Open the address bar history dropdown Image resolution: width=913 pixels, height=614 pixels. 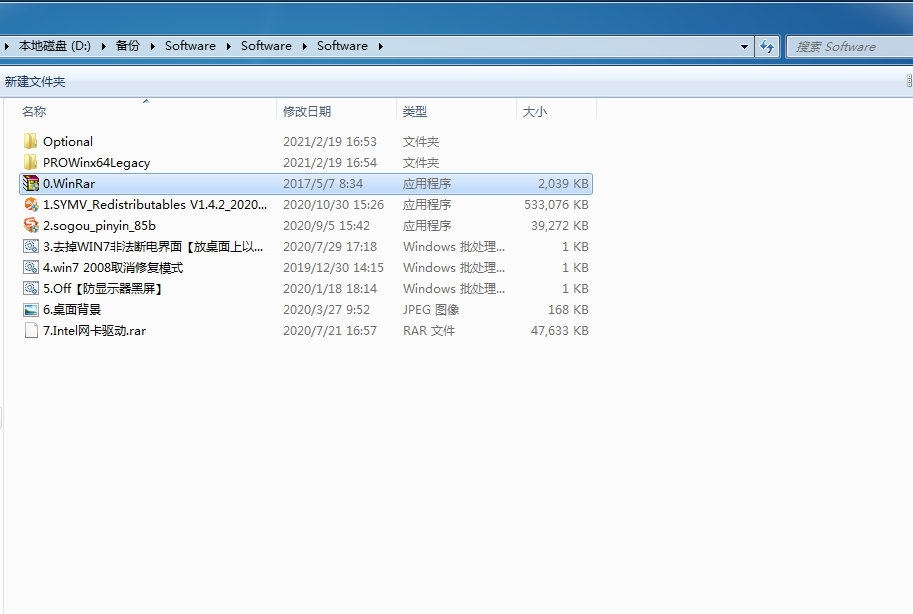tap(744, 46)
